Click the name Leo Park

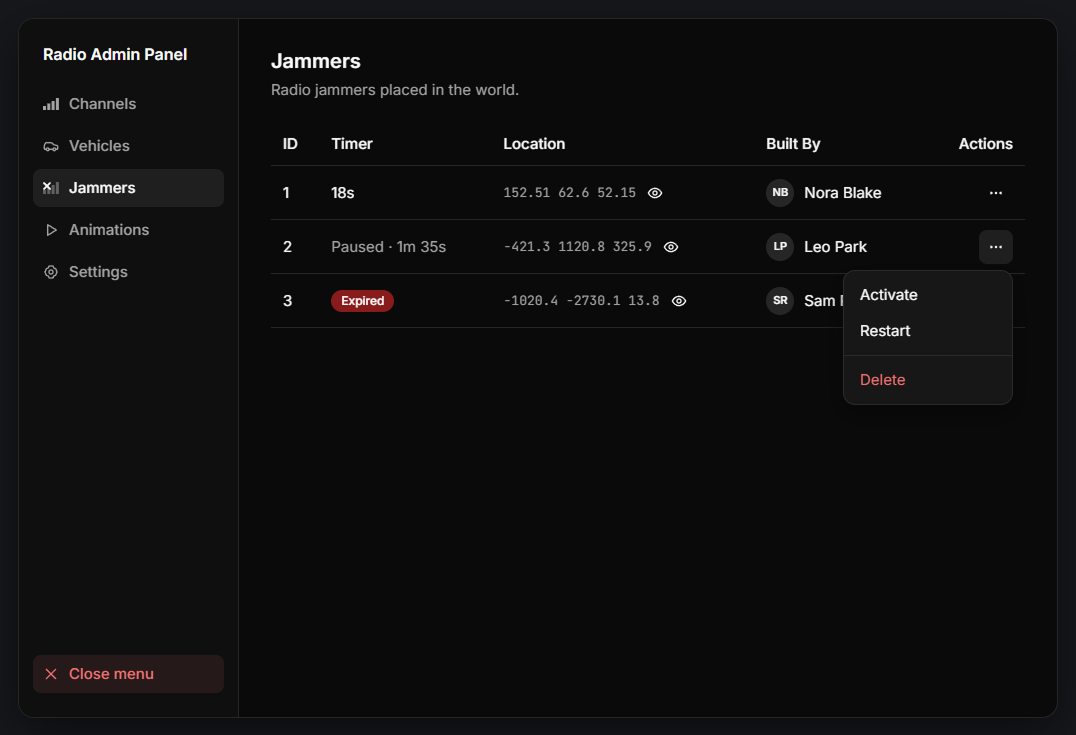tap(835, 247)
